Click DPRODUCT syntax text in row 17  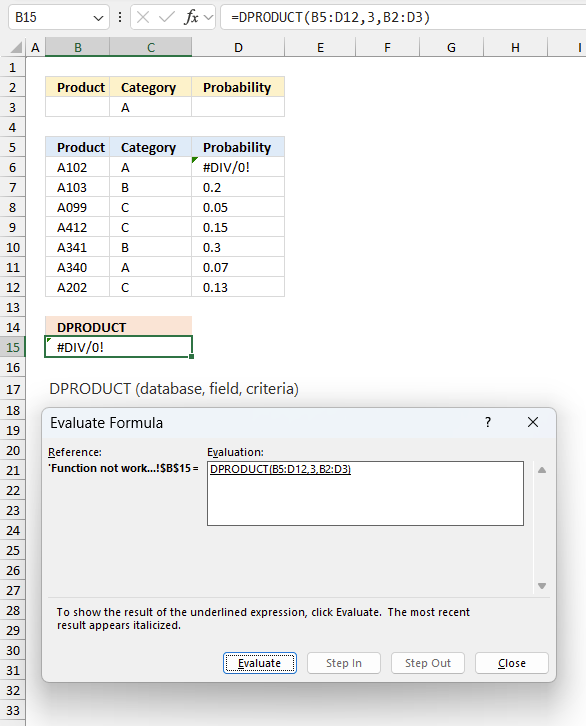(174, 388)
